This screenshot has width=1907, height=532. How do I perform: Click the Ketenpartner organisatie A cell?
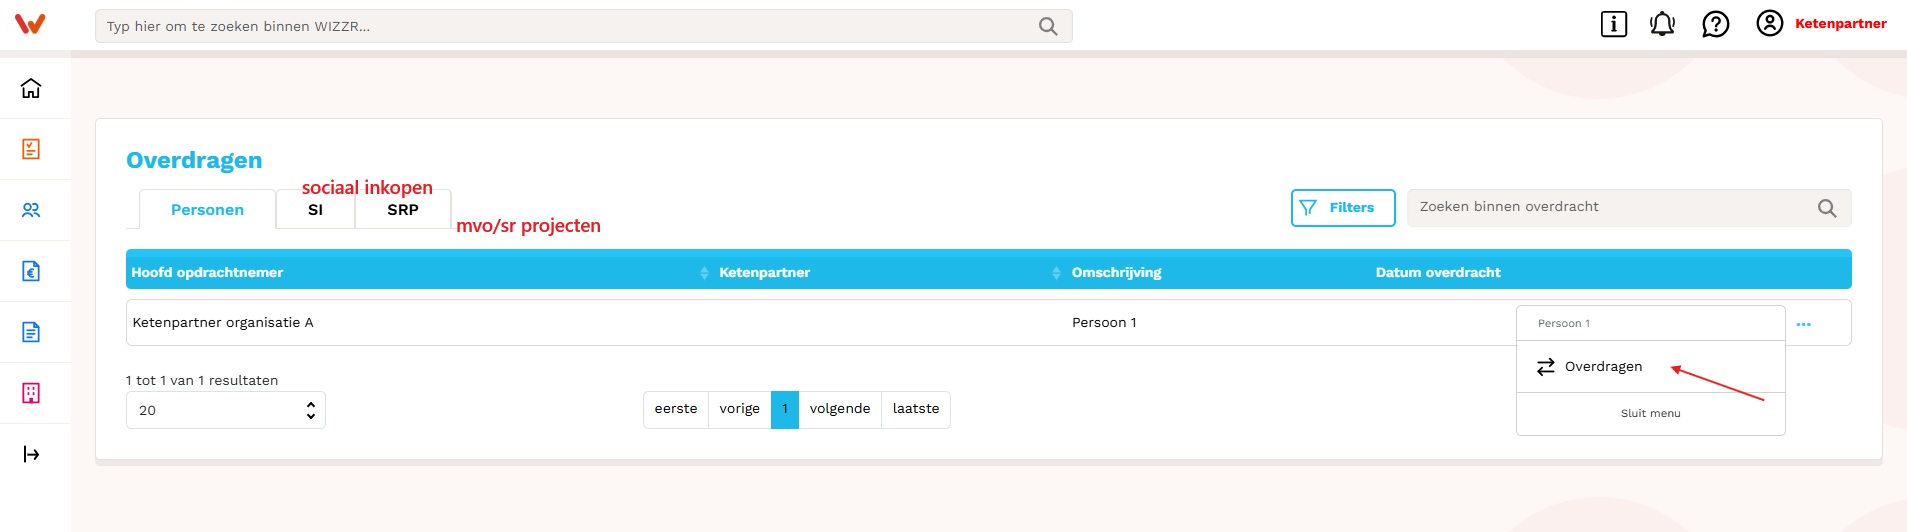click(223, 323)
